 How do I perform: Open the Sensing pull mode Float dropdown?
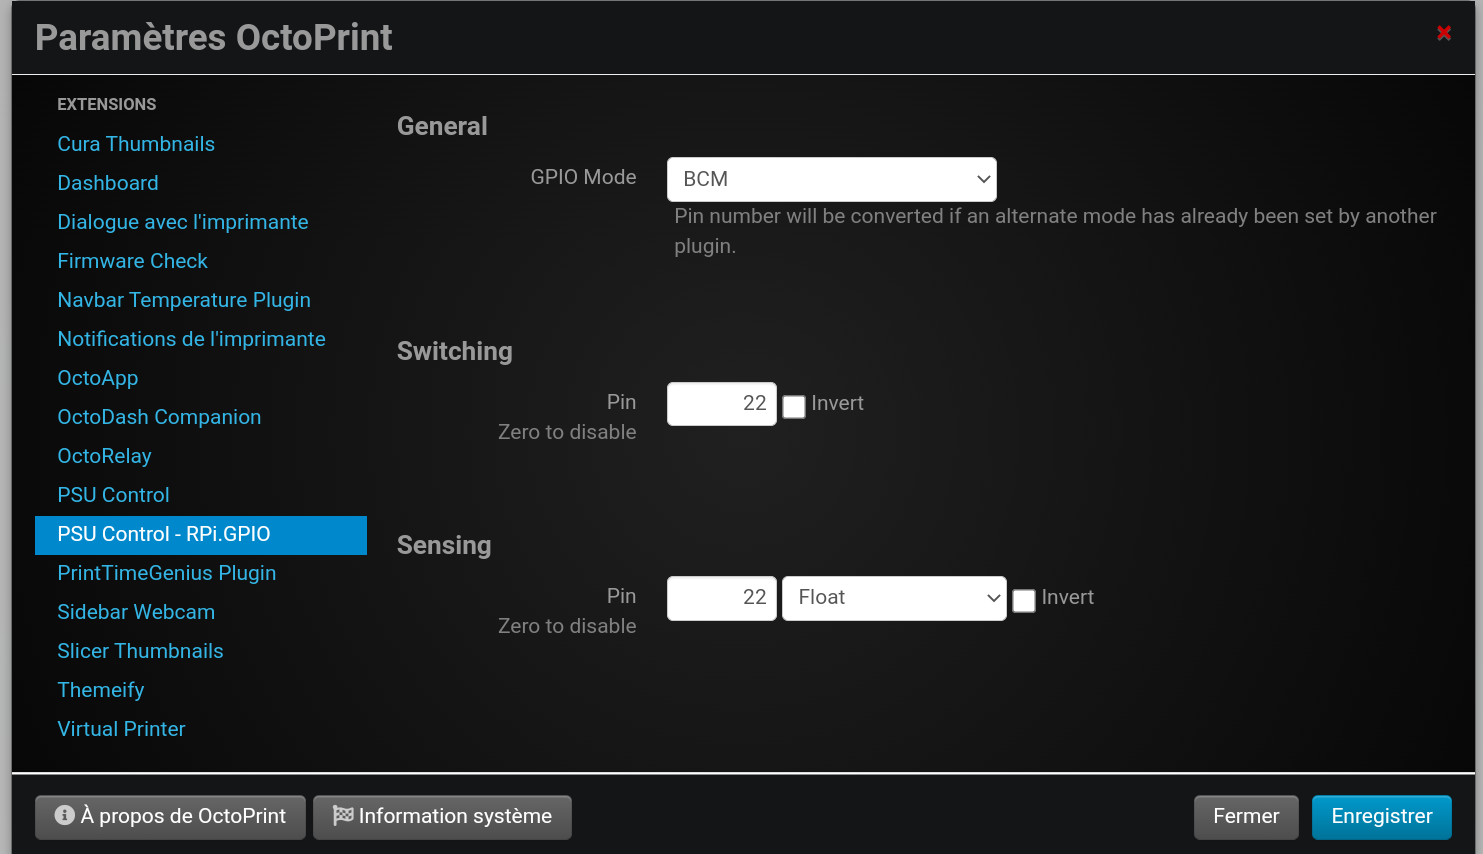(x=894, y=598)
